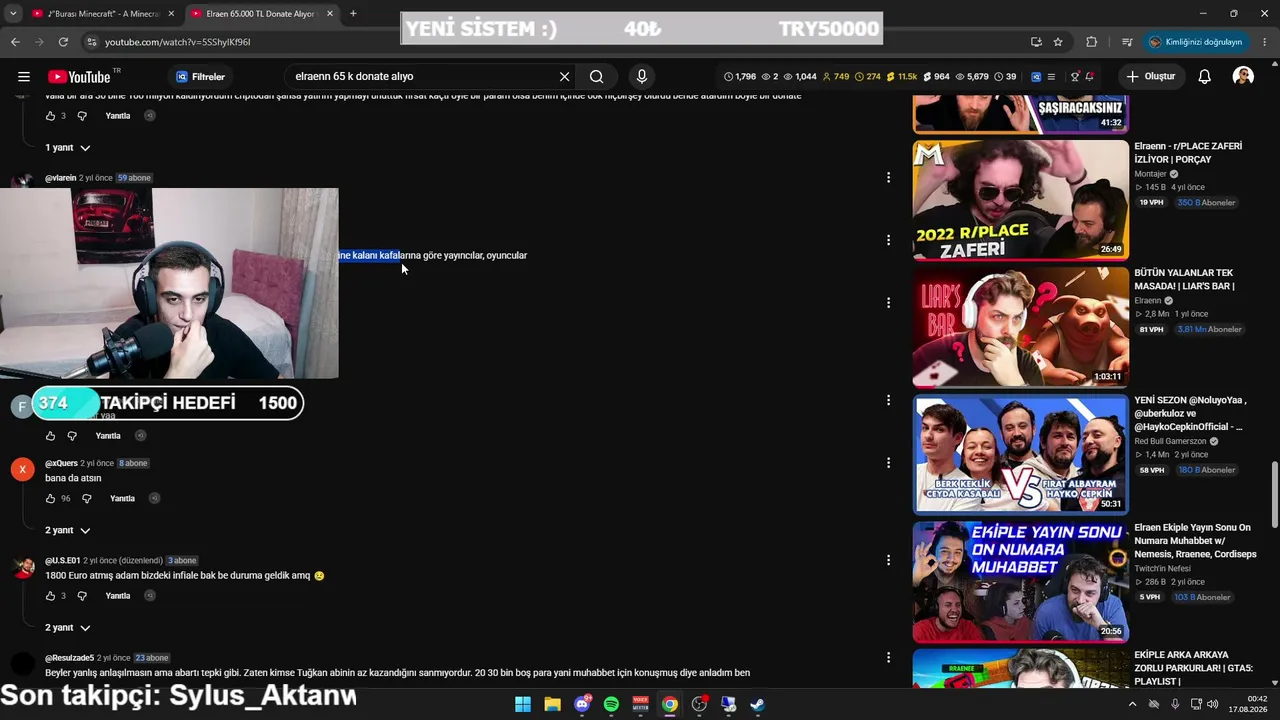Open a new browser tab
Viewport: 1280px width, 720px height.
[353, 14]
